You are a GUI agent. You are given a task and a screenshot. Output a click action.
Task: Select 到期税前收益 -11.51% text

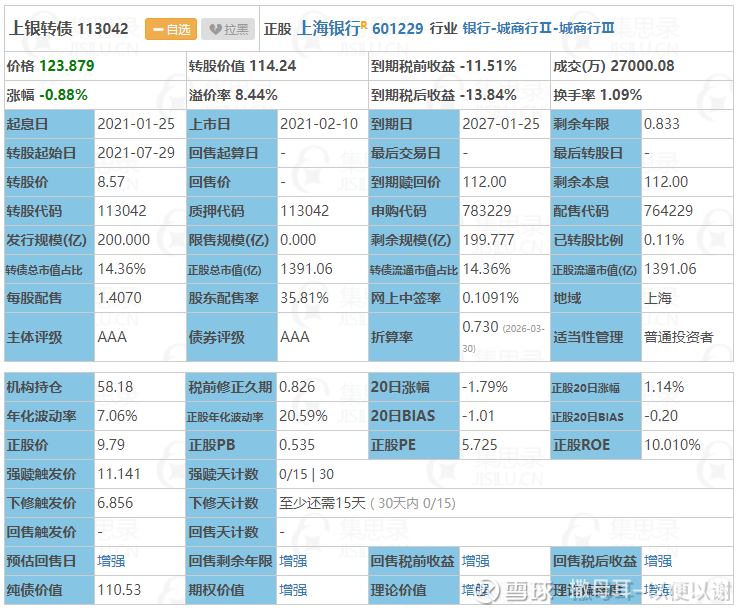coord(443,66)
